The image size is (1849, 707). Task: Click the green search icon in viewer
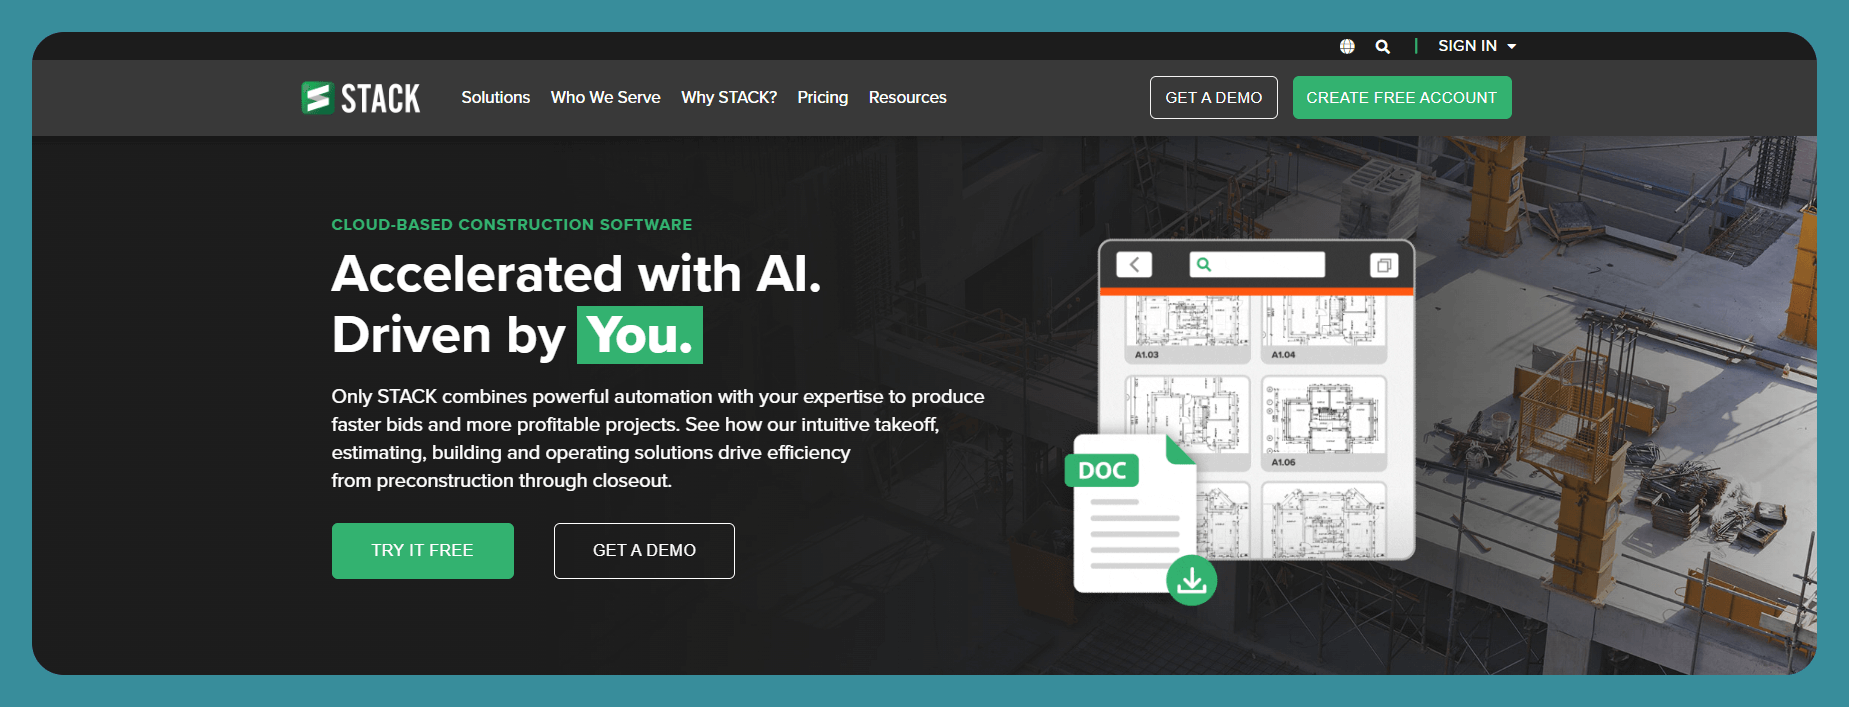pos(1204,264)
